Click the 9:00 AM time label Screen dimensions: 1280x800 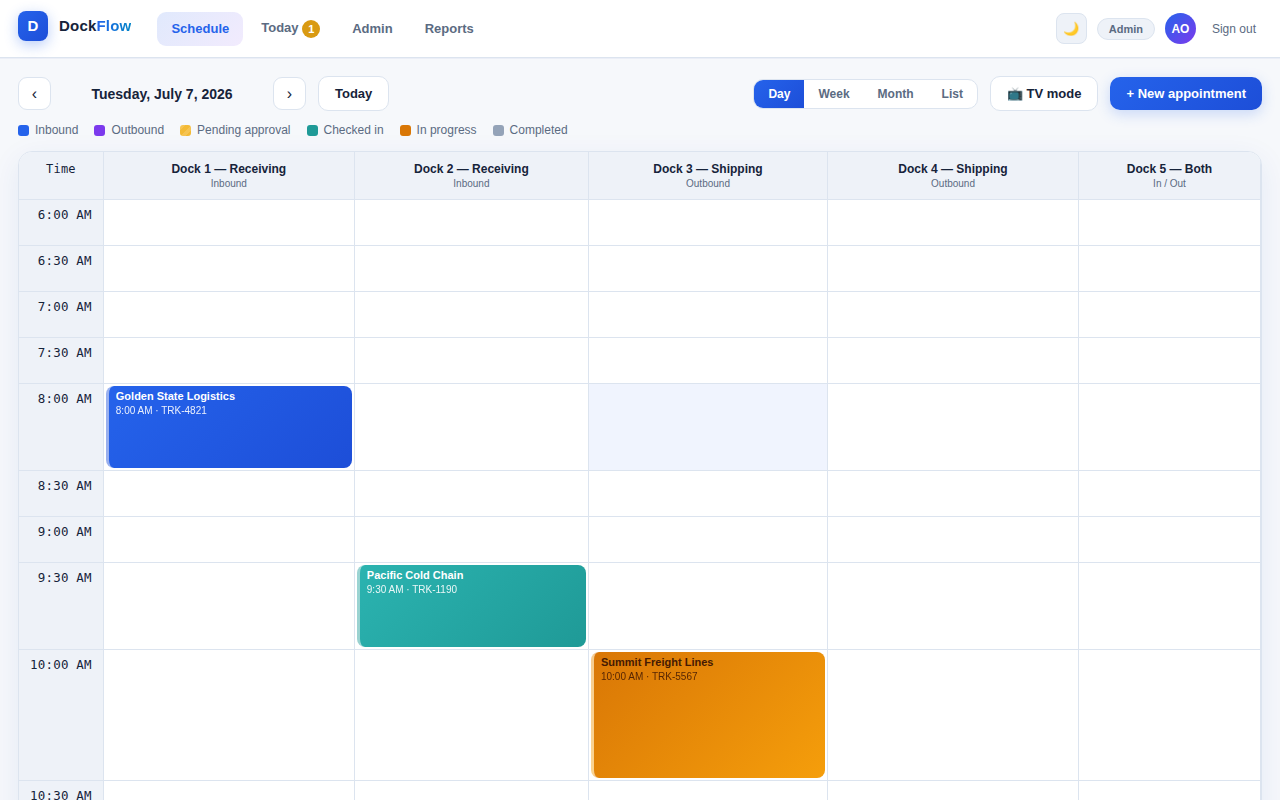65,532
